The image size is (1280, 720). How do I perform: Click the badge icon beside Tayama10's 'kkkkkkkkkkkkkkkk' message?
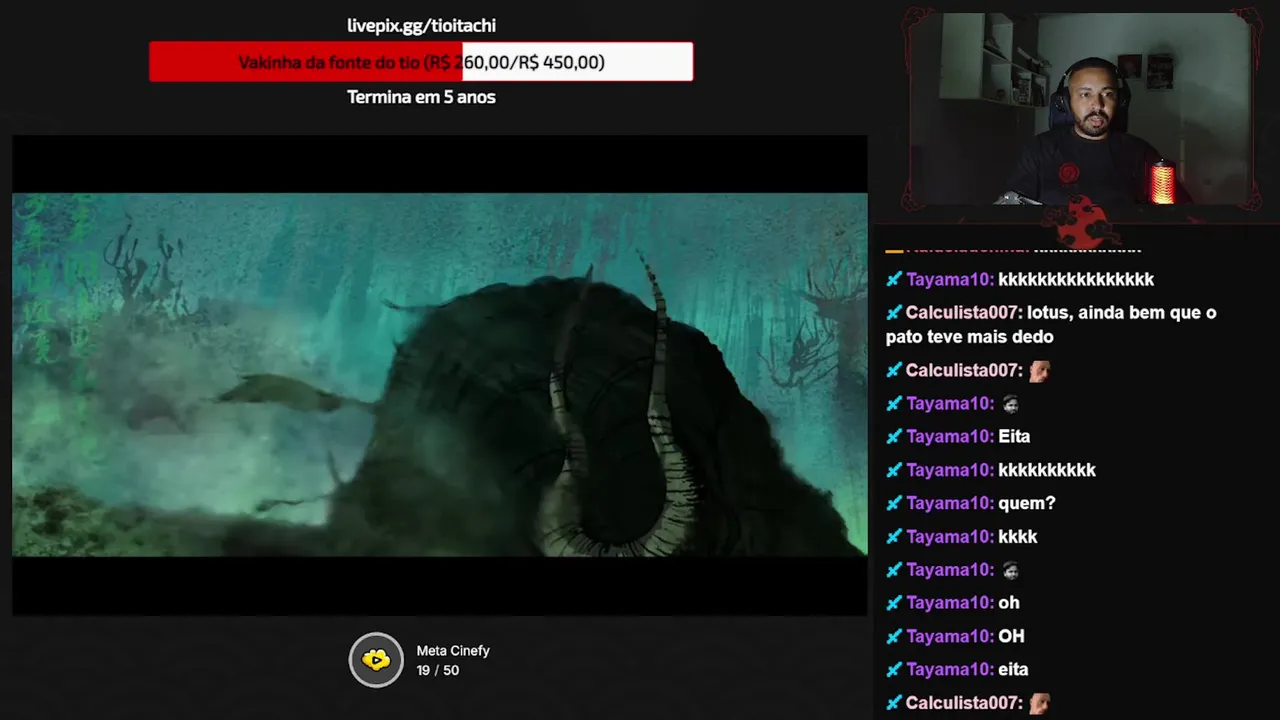[894, 279]
